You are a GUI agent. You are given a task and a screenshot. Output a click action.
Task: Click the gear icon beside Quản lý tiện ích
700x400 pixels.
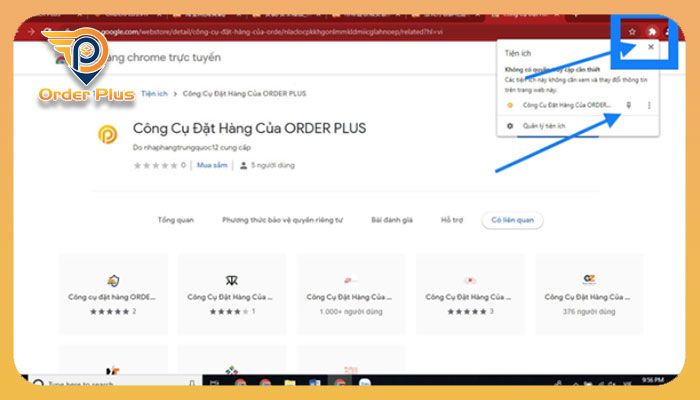click(x=510, y=126)
